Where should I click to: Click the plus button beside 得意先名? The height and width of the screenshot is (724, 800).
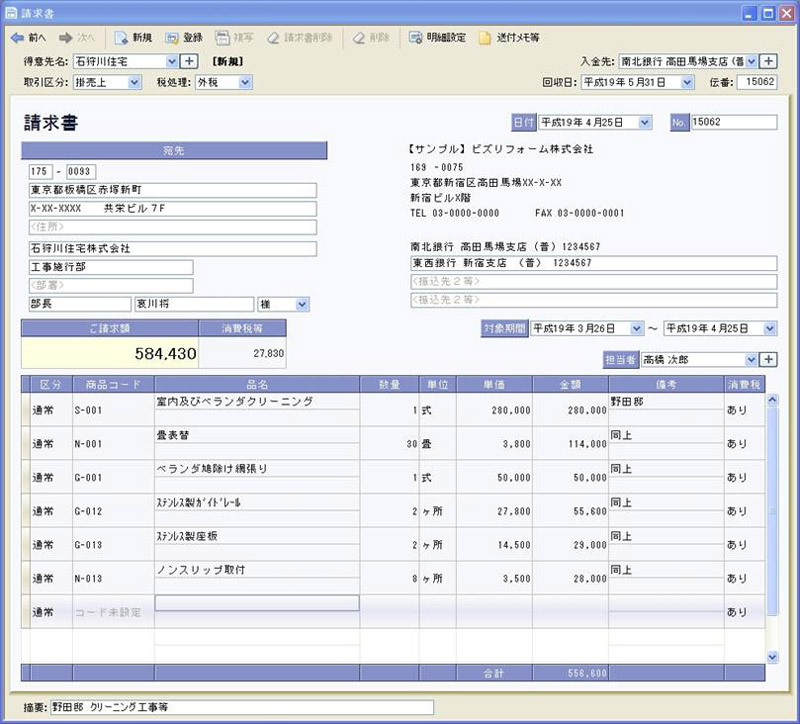[188, 61]
